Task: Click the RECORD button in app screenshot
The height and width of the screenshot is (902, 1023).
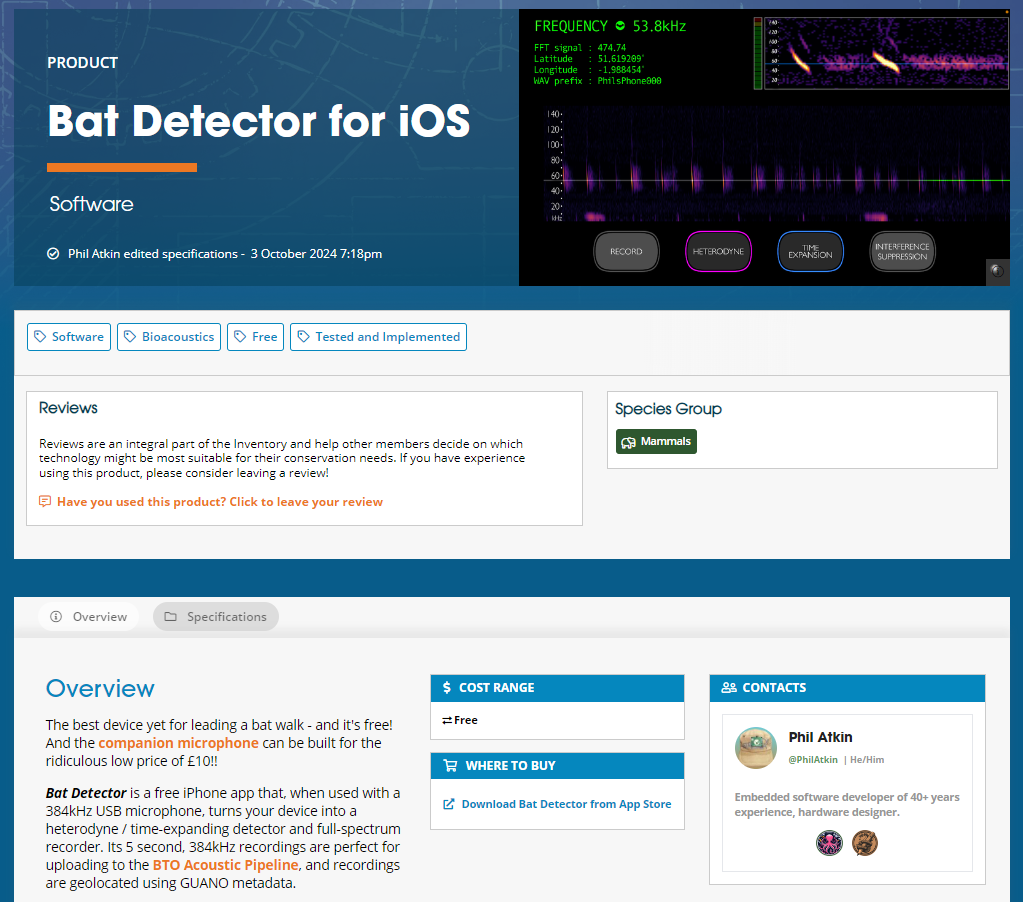Action: (x=626, y=252)
